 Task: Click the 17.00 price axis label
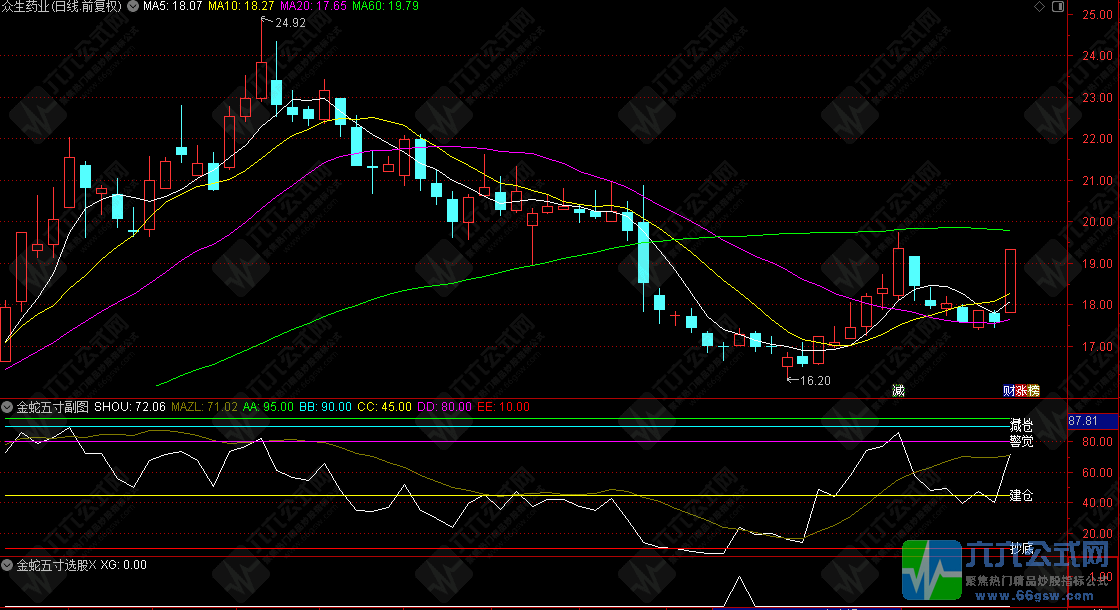coord(1097,346)
